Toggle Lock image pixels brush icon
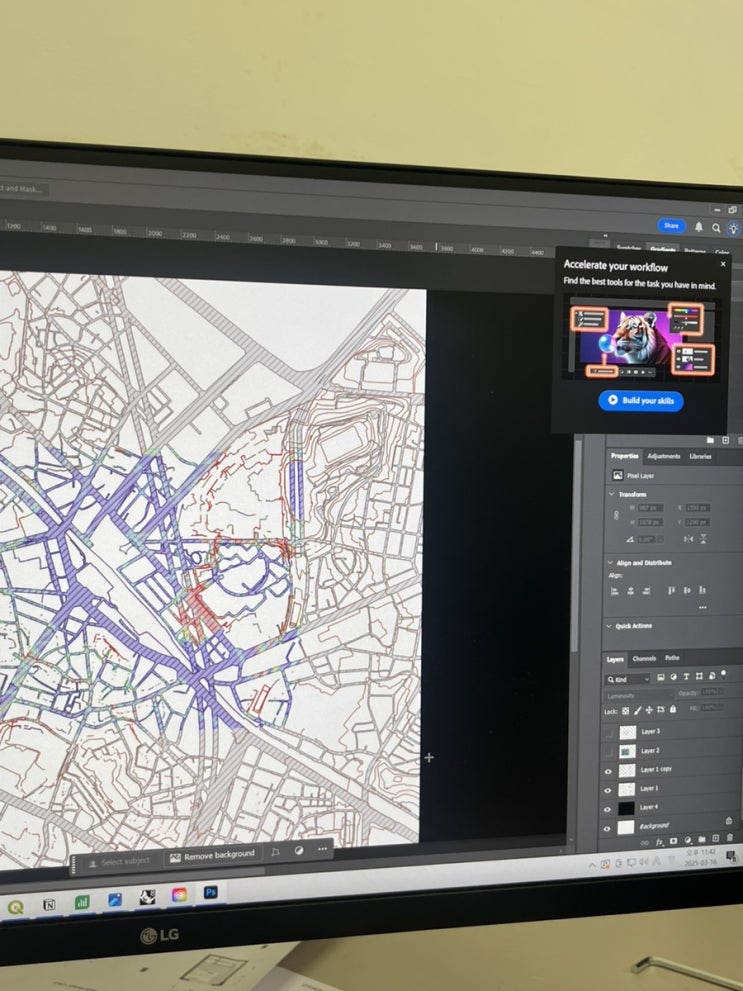The height and width of the screenshot is (991, 743). 637,710
